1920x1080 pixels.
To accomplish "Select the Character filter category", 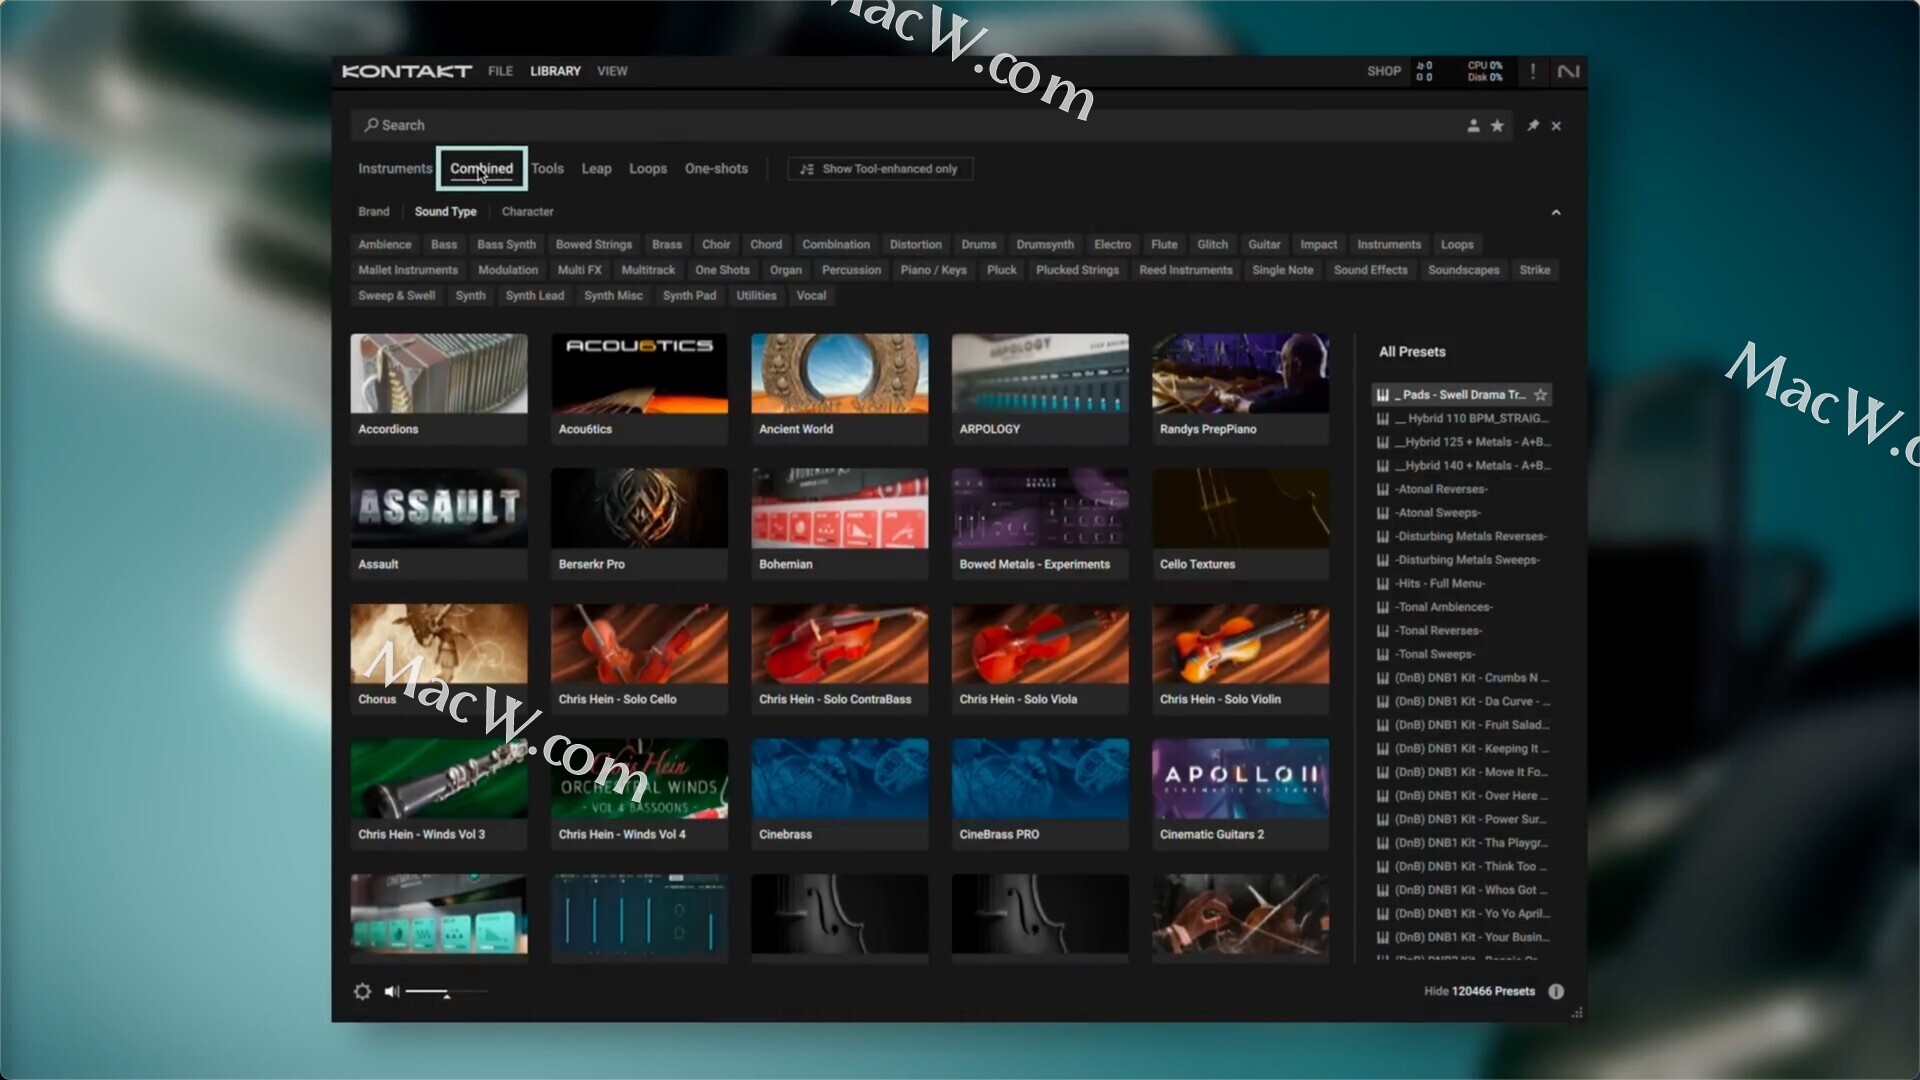I will (x=527, y=211).
